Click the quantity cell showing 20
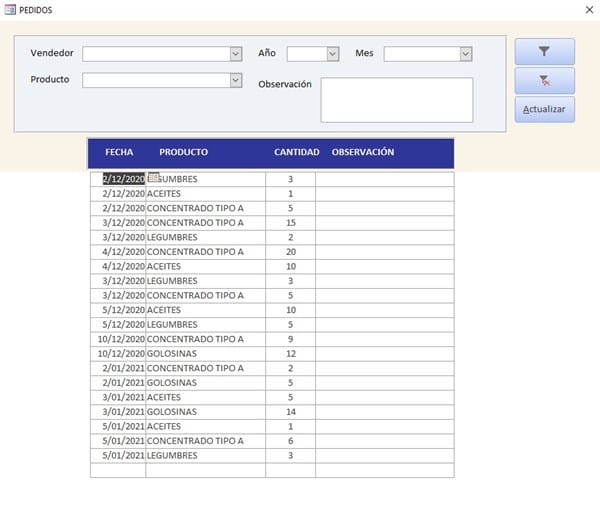Image resolution: width=600 pixels, height=507 pixels. (290, 252)
